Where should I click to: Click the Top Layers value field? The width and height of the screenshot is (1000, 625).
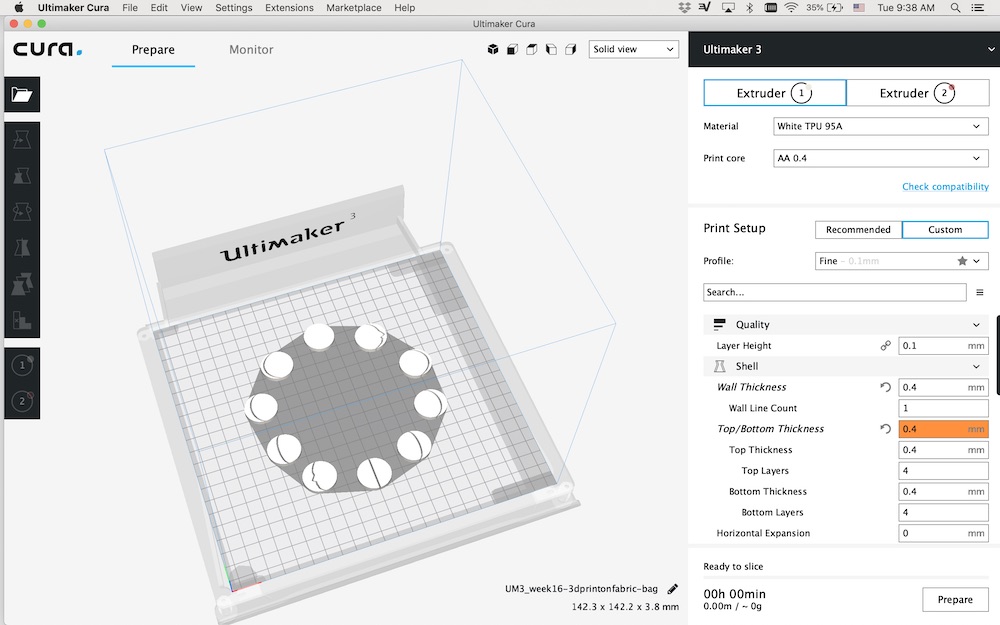[943, 471]
